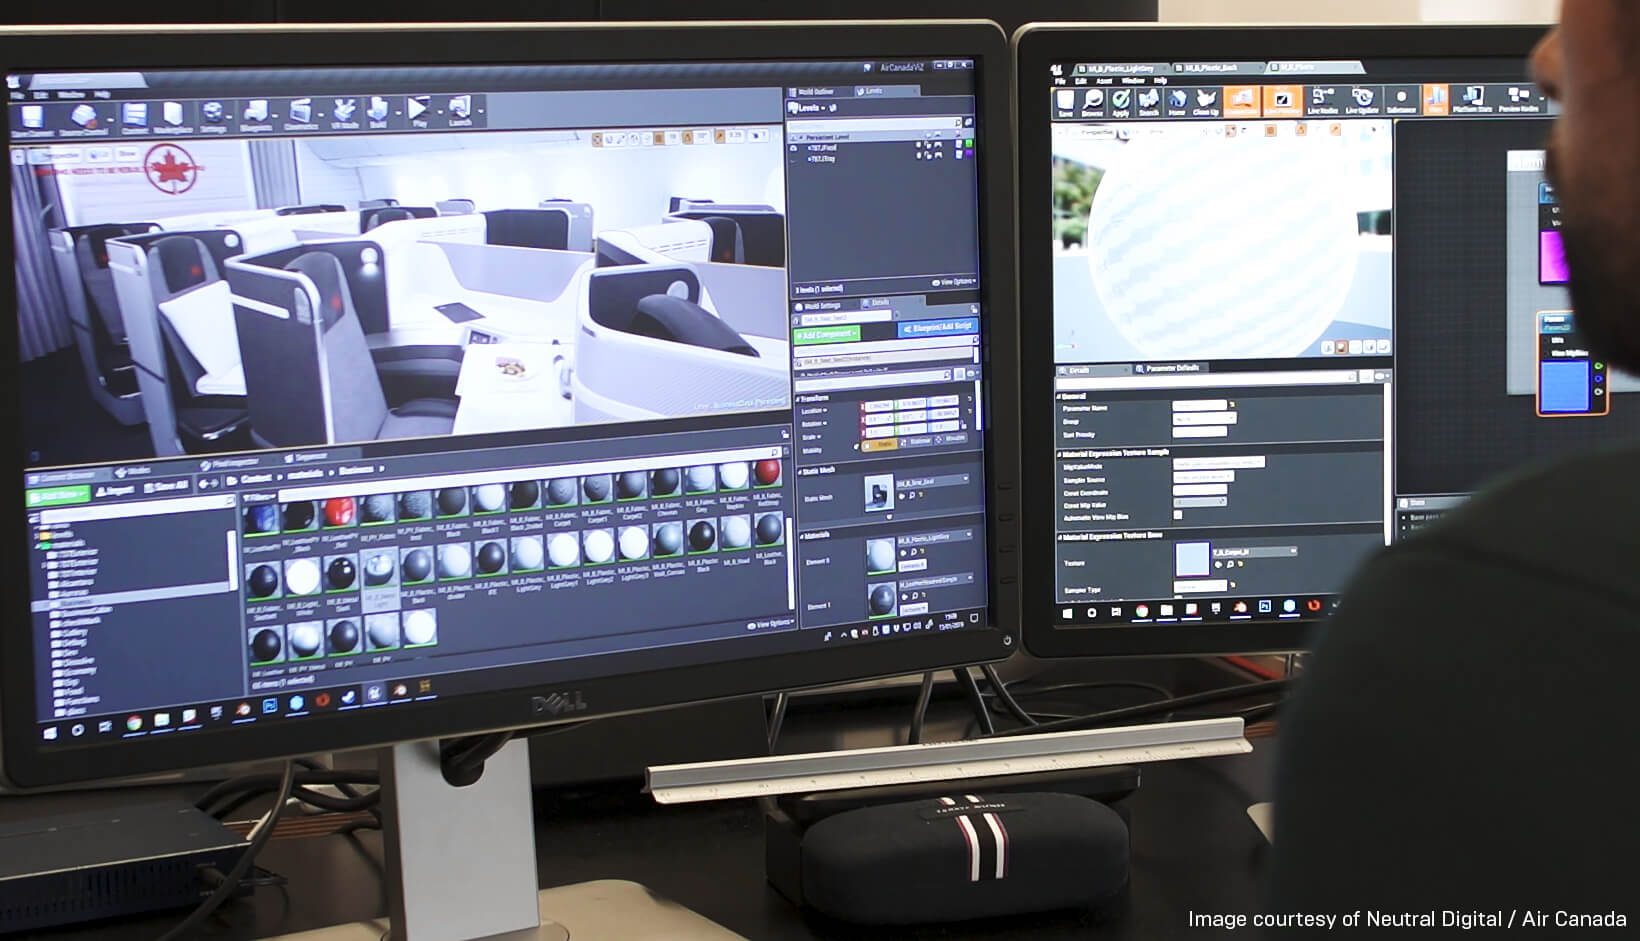Click Add New in the Content Browser
This screenshot has height=941, width=1640.
tap(57, 494)
